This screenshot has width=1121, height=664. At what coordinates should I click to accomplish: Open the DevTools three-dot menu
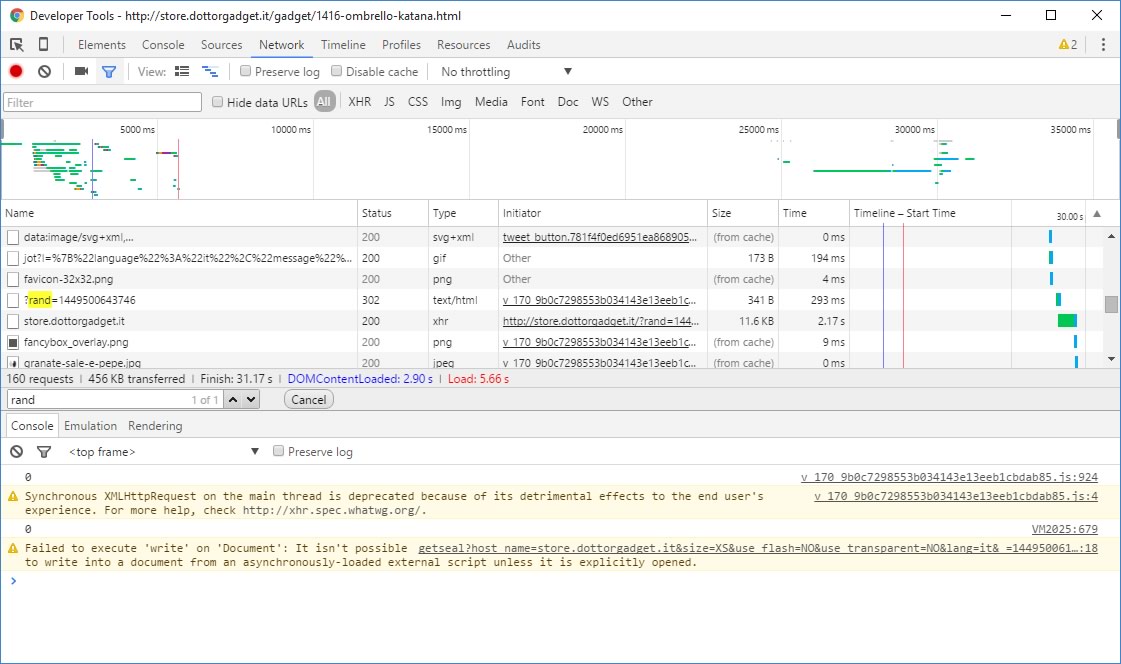(x=1103, y=44)
